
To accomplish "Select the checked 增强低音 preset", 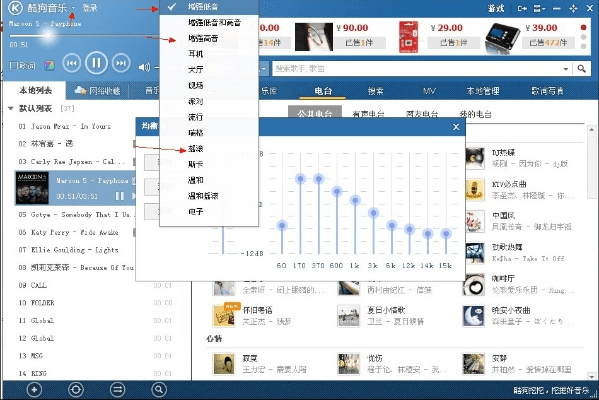I will (209, 7).
